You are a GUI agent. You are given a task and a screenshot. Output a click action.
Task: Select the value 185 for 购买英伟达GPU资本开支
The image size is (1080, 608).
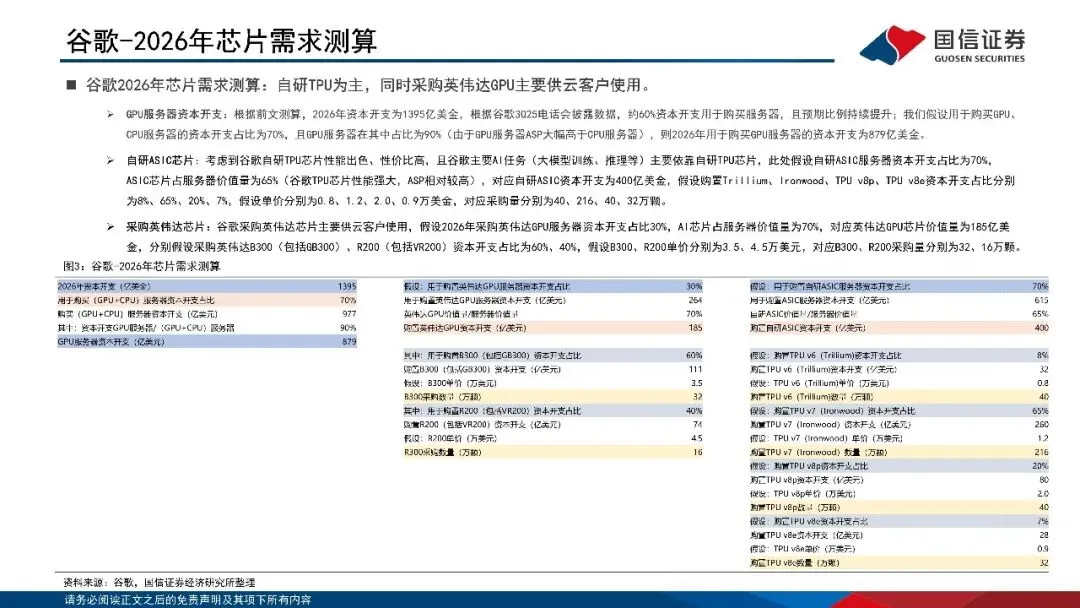[695, 328]
